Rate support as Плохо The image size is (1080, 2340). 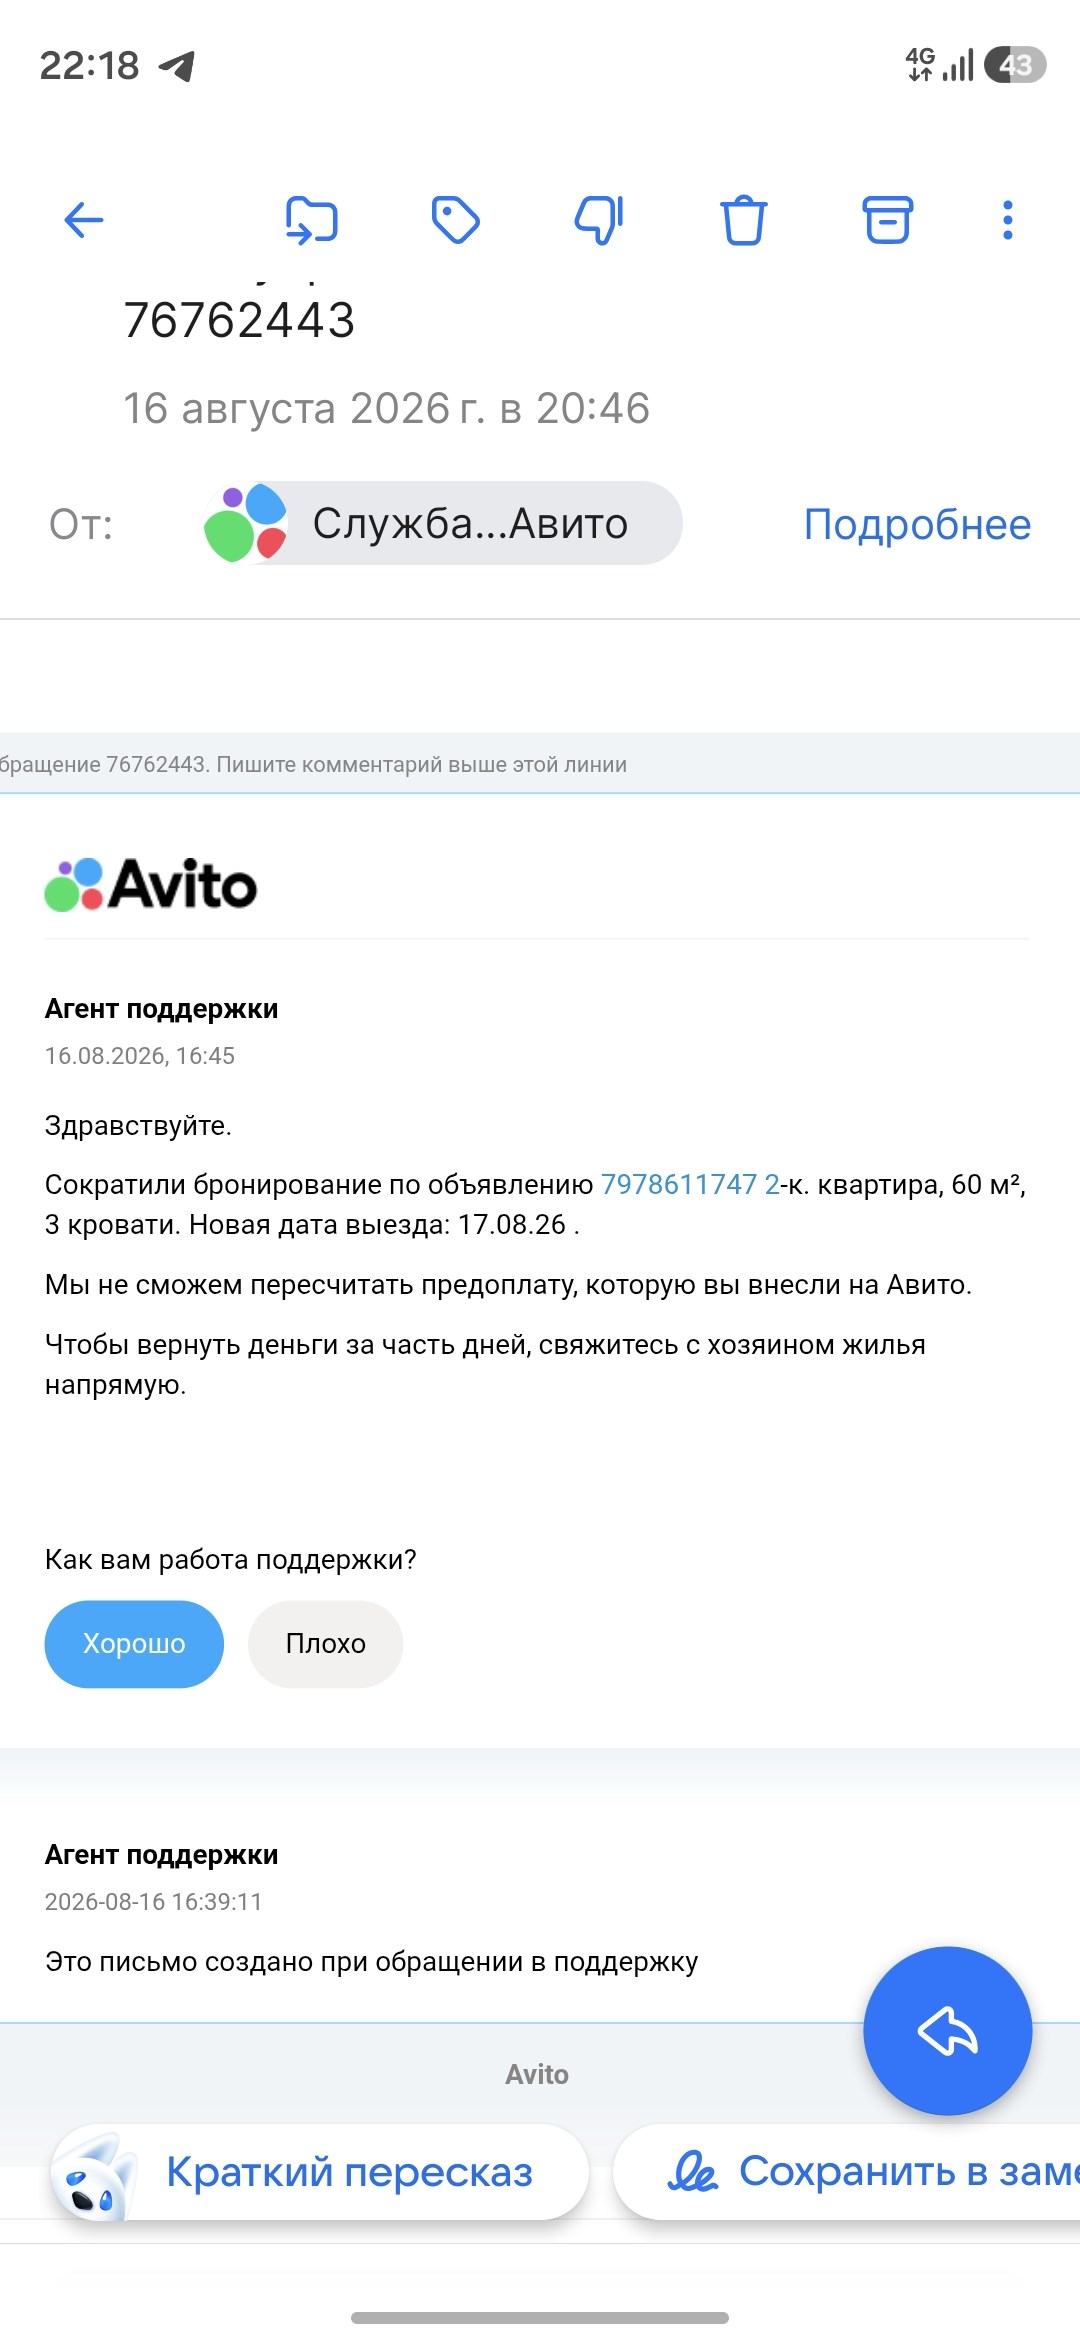[x=325, y=1644]
